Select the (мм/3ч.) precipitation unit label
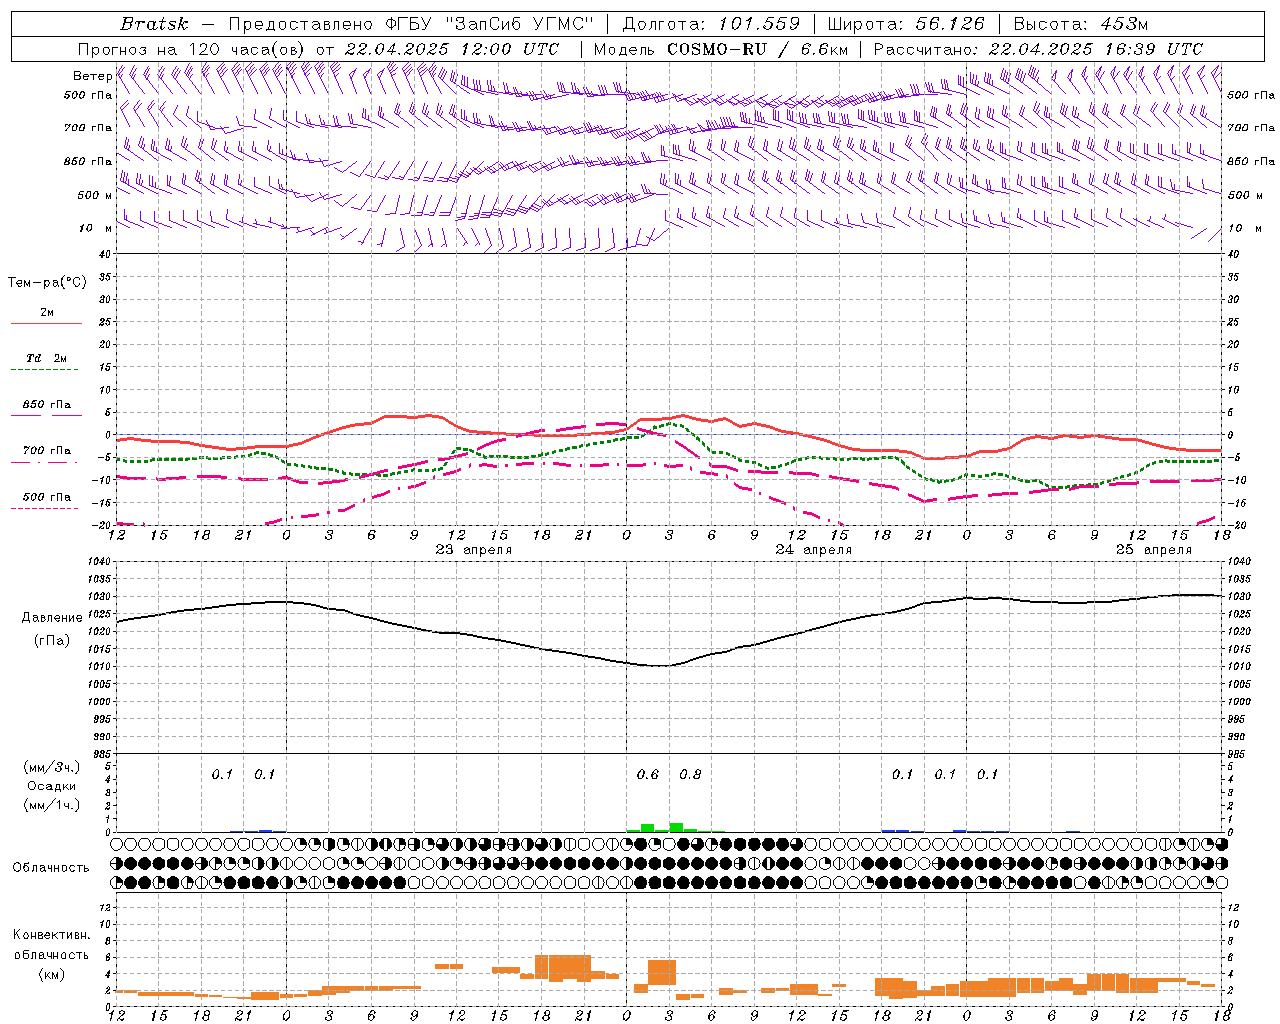This screenshot has width=1280, height=1024. click(x=51, y=767)
